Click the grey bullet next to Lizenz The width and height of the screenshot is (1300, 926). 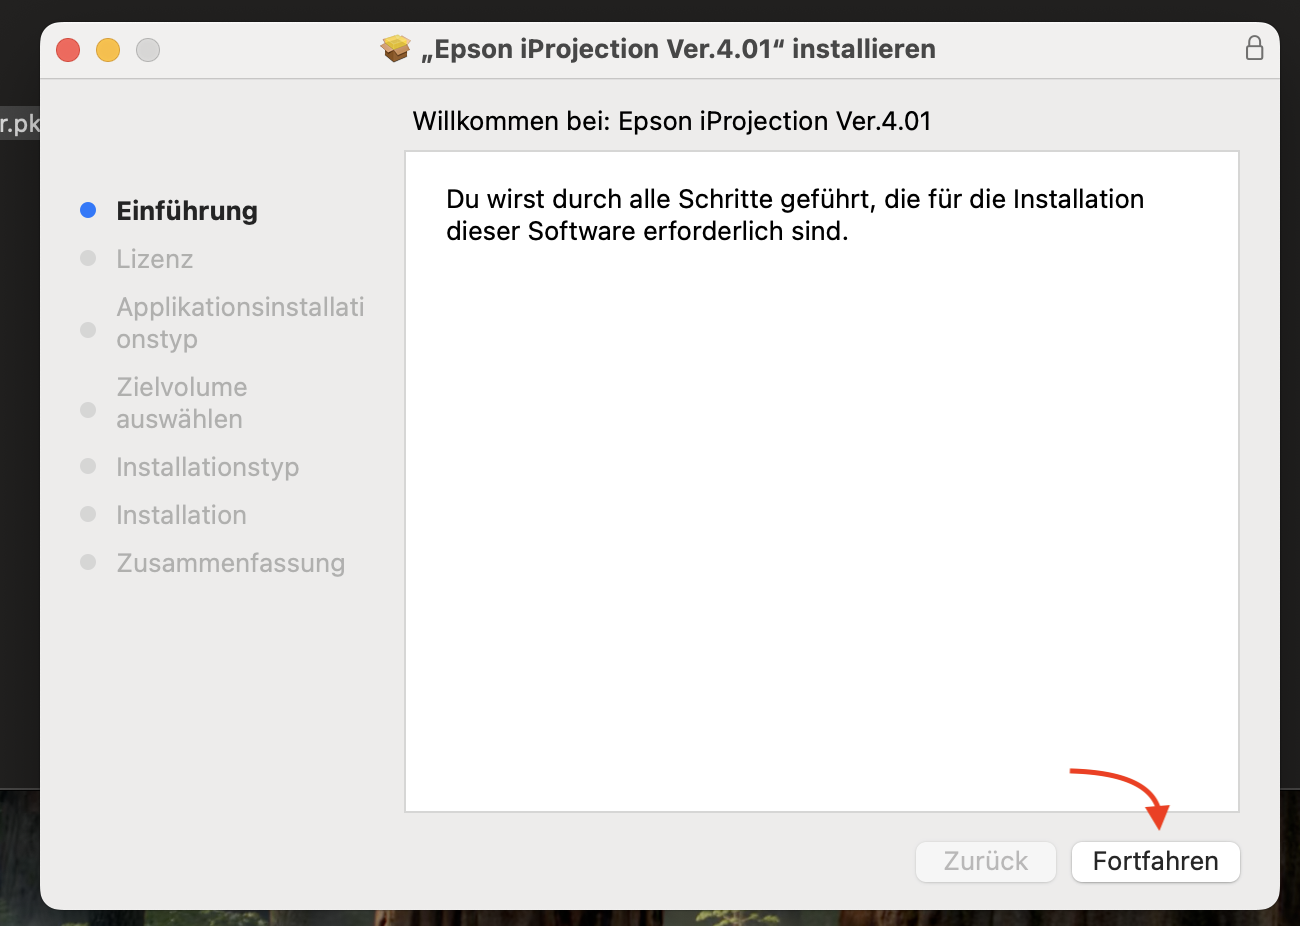coord(88,258)
